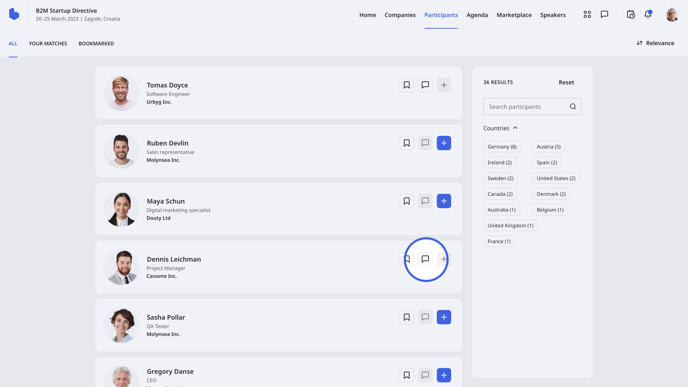
Task: Open Tomas Doyce's profile name
Action: click(x=167, y=85)
